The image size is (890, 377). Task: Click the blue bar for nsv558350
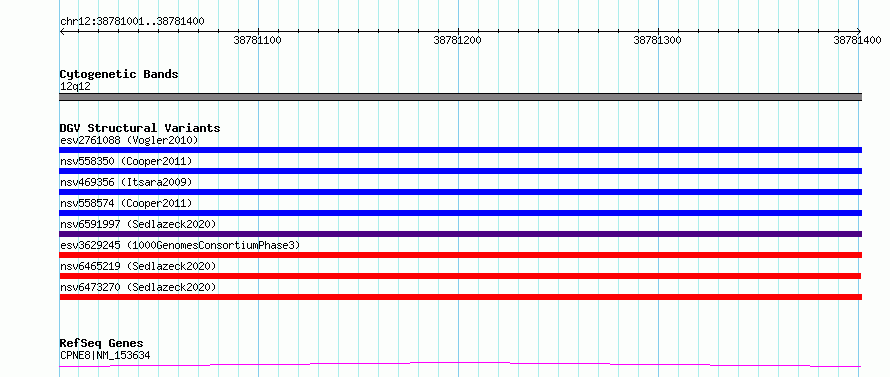point(461,171)
